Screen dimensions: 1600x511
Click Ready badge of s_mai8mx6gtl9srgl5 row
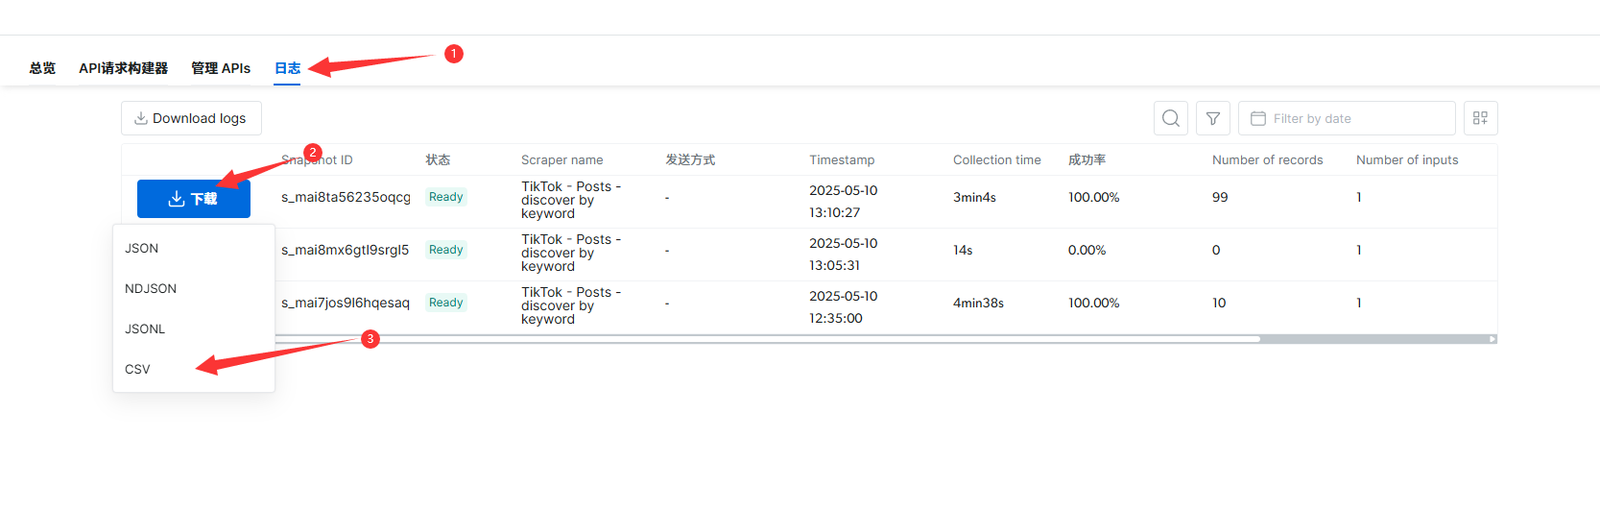(x=446, y=250)
